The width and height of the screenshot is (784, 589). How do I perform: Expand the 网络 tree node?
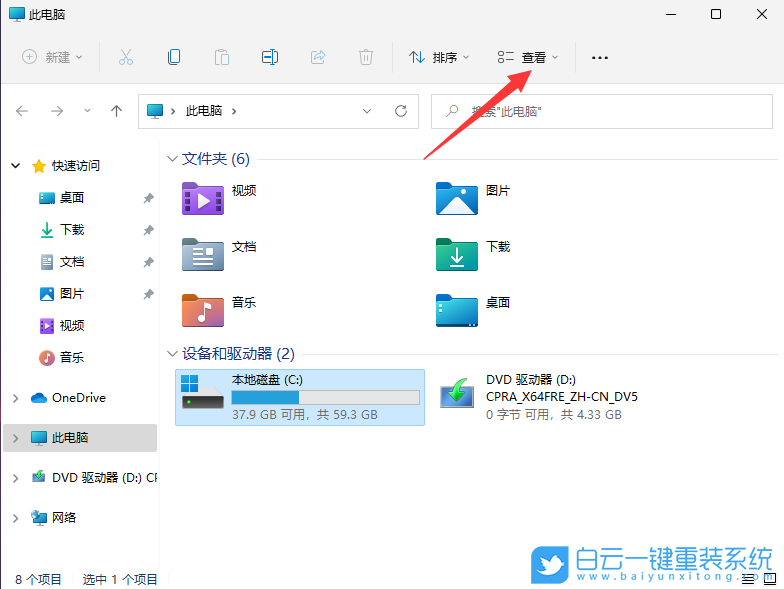pyautogui.click(x=16, y=518)
